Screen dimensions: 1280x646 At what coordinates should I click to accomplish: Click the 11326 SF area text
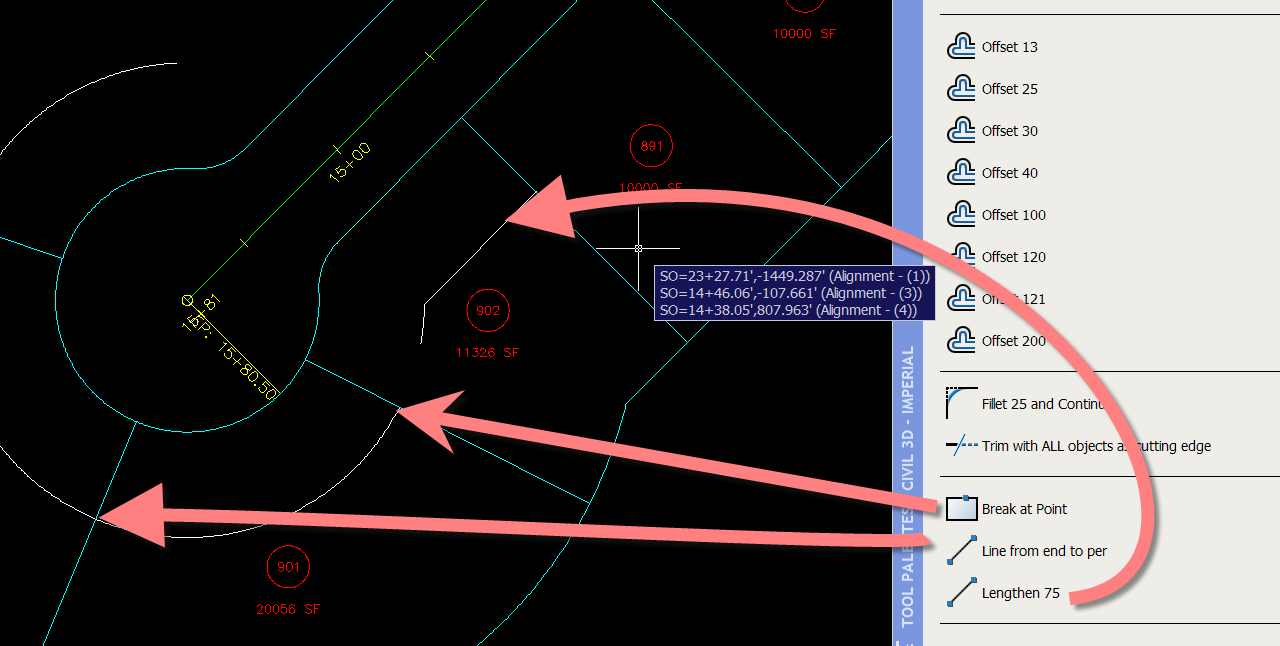coord(487,353)
